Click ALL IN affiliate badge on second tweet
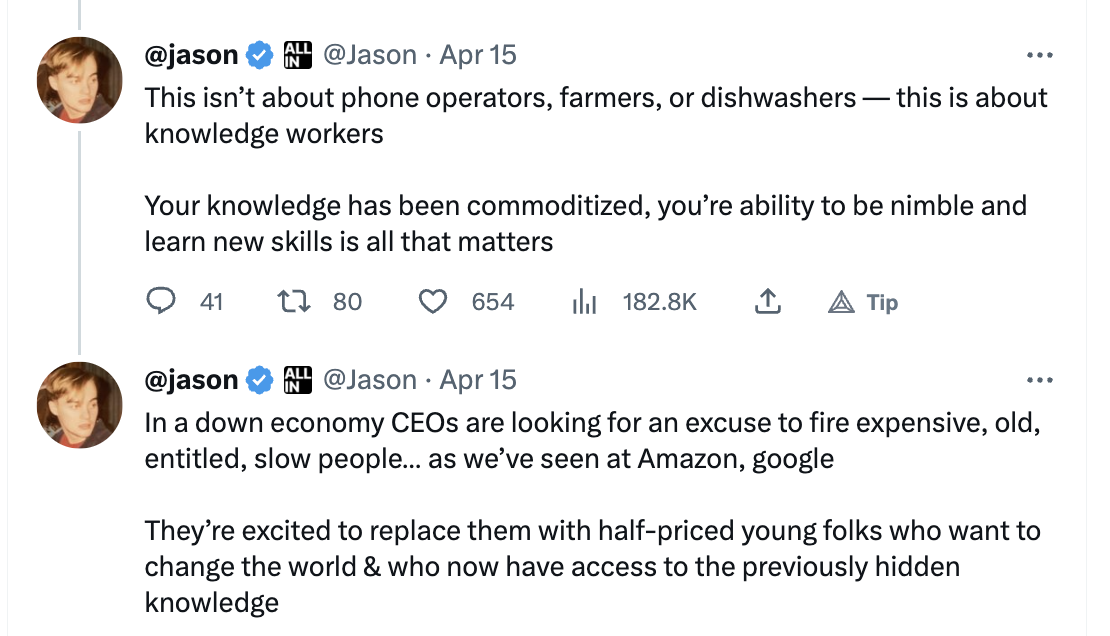Screen dimensions: 1110x636 tap(297, 381)
